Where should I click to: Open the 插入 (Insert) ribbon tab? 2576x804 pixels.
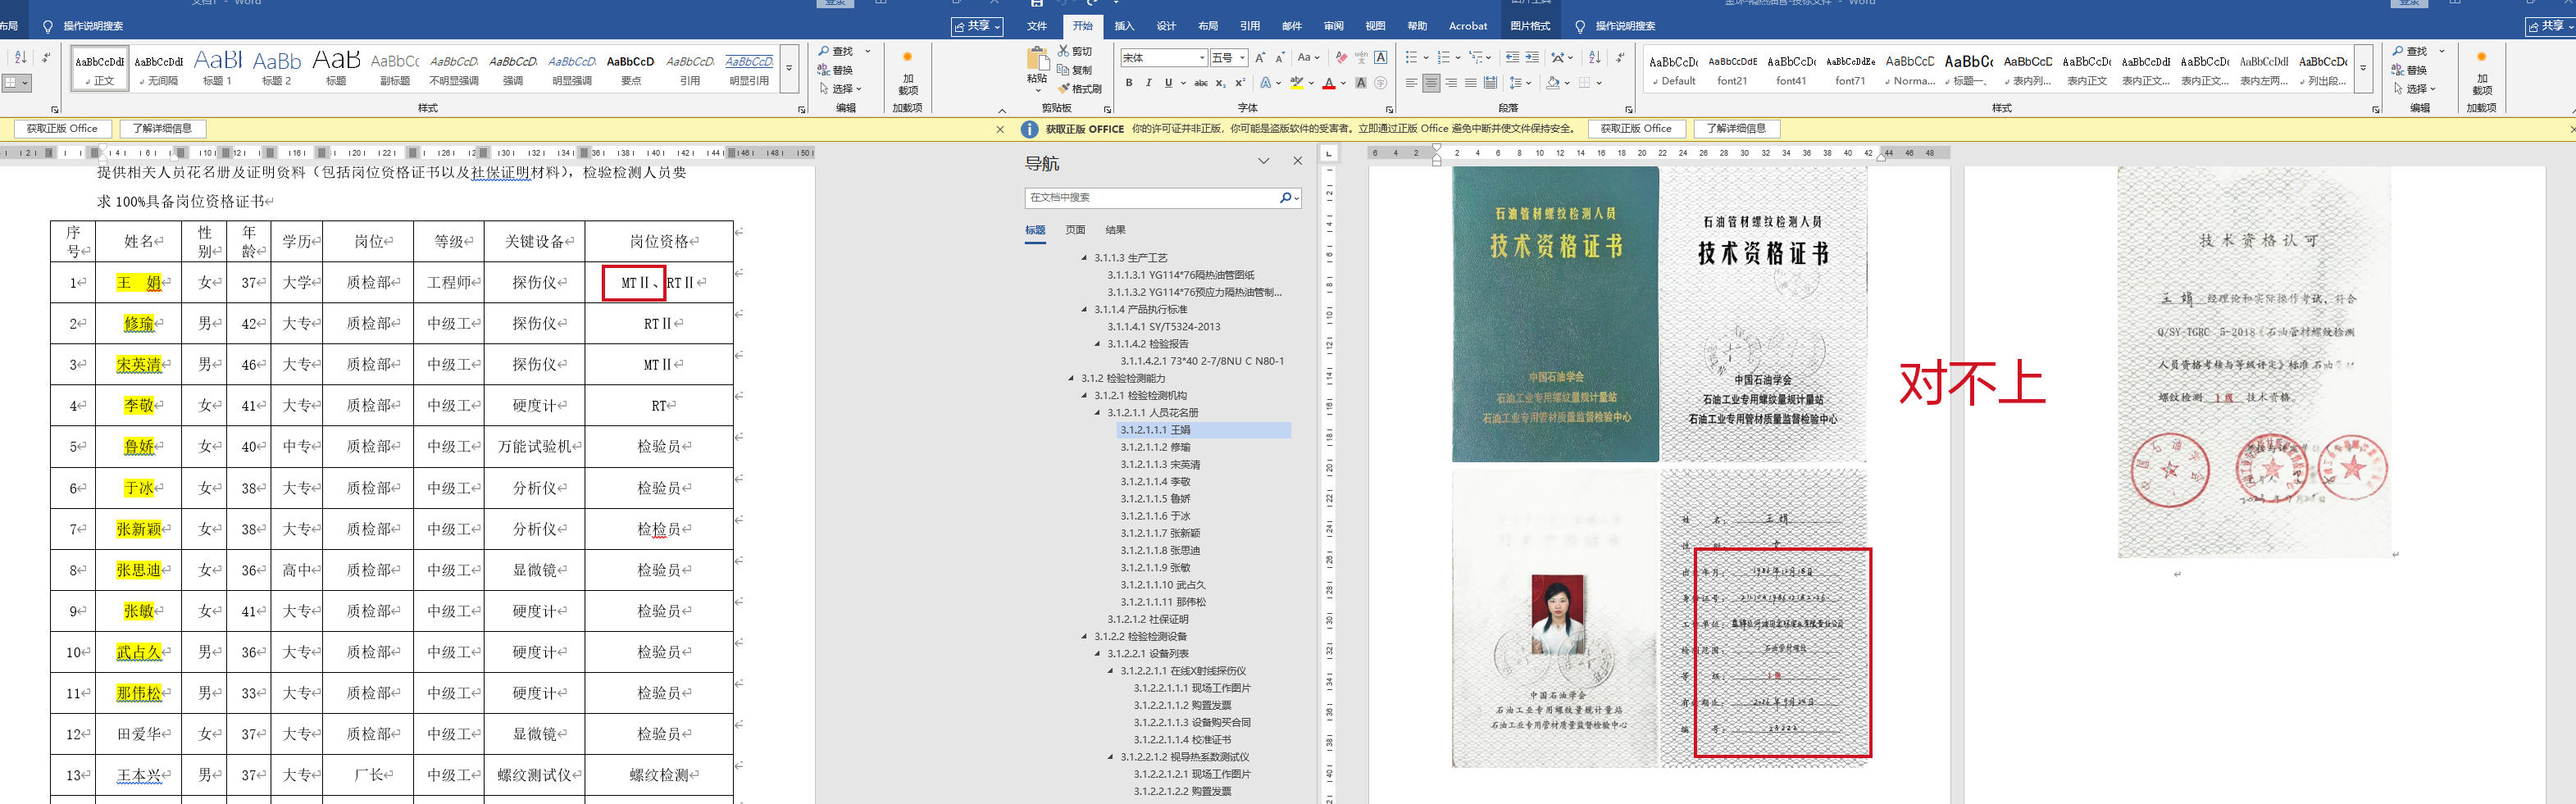point(1124,26)
